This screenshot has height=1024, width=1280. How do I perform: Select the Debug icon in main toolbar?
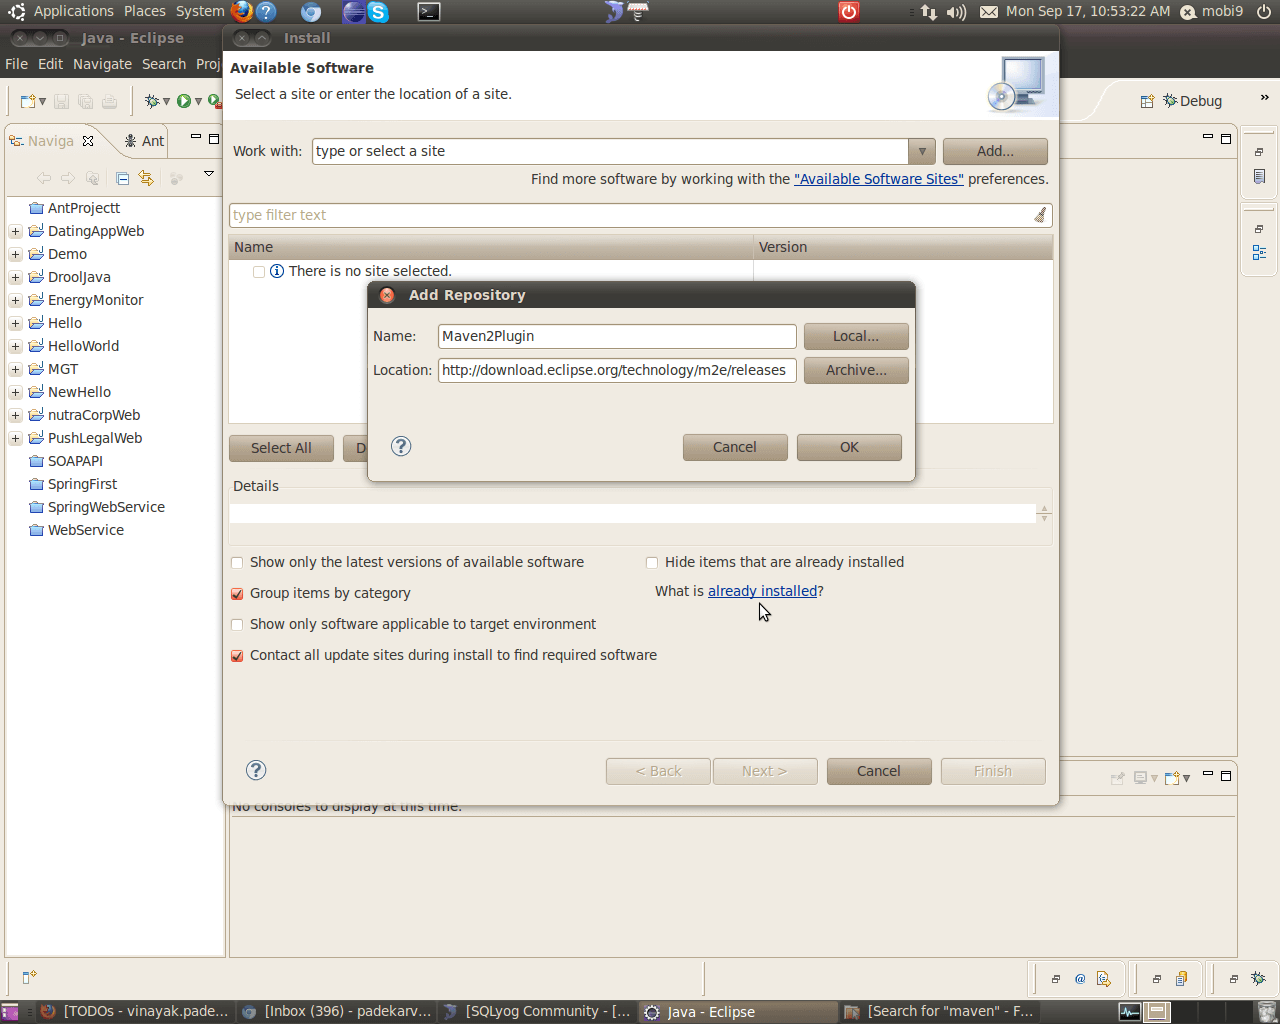152,102
